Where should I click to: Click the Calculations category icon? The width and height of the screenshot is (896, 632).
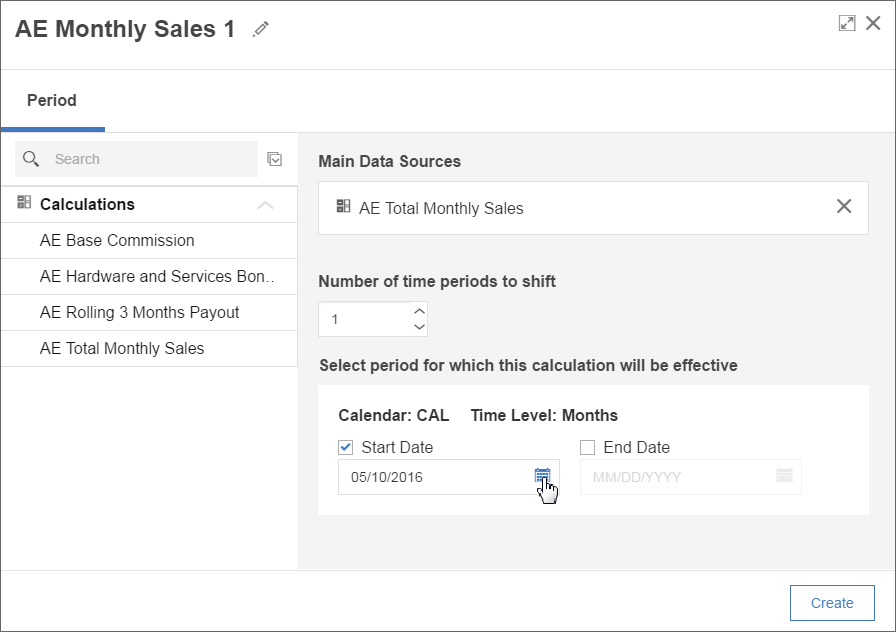coord(25,203)
